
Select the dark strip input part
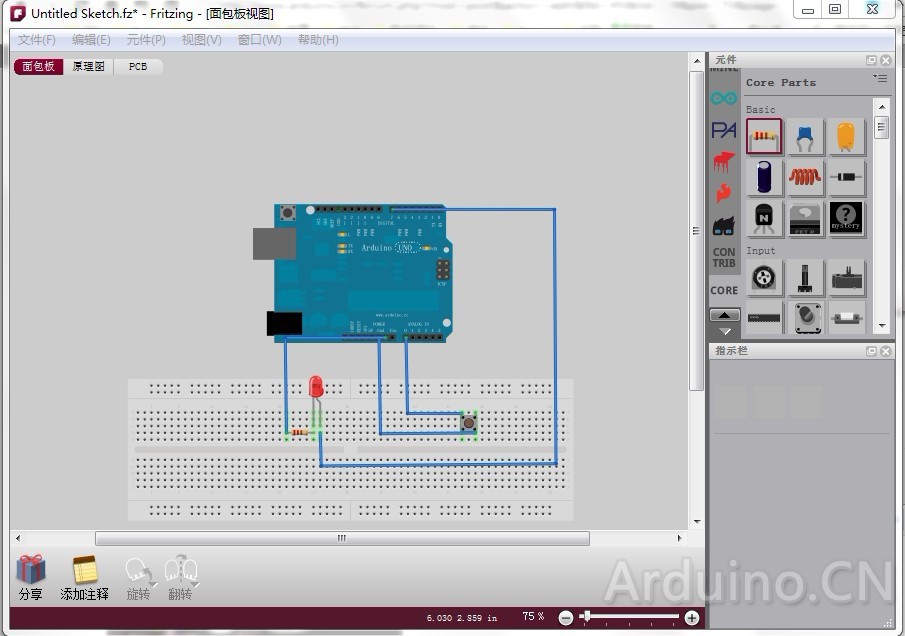764,317
